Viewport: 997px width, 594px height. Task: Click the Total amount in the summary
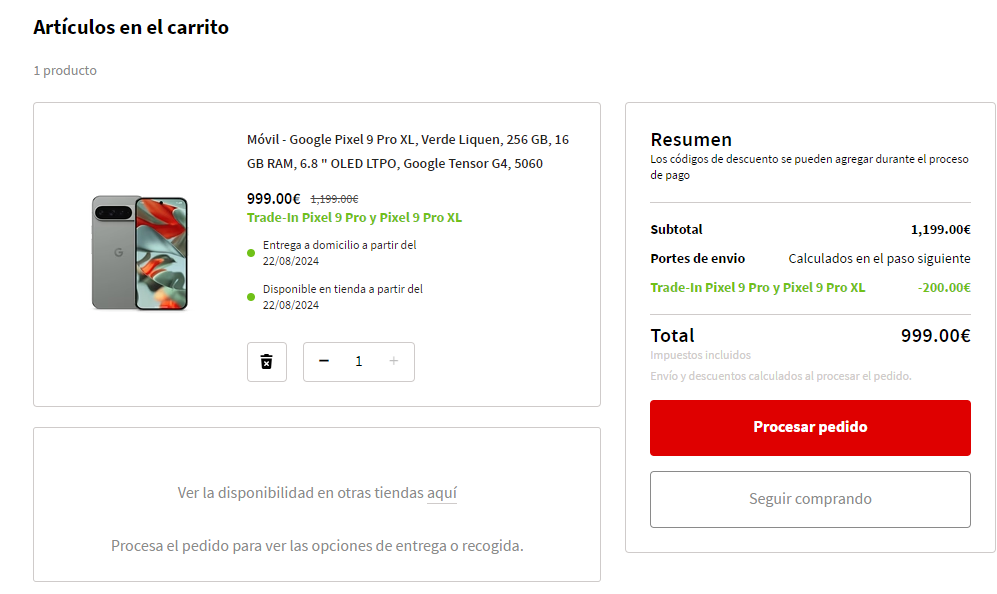point(935,336)
